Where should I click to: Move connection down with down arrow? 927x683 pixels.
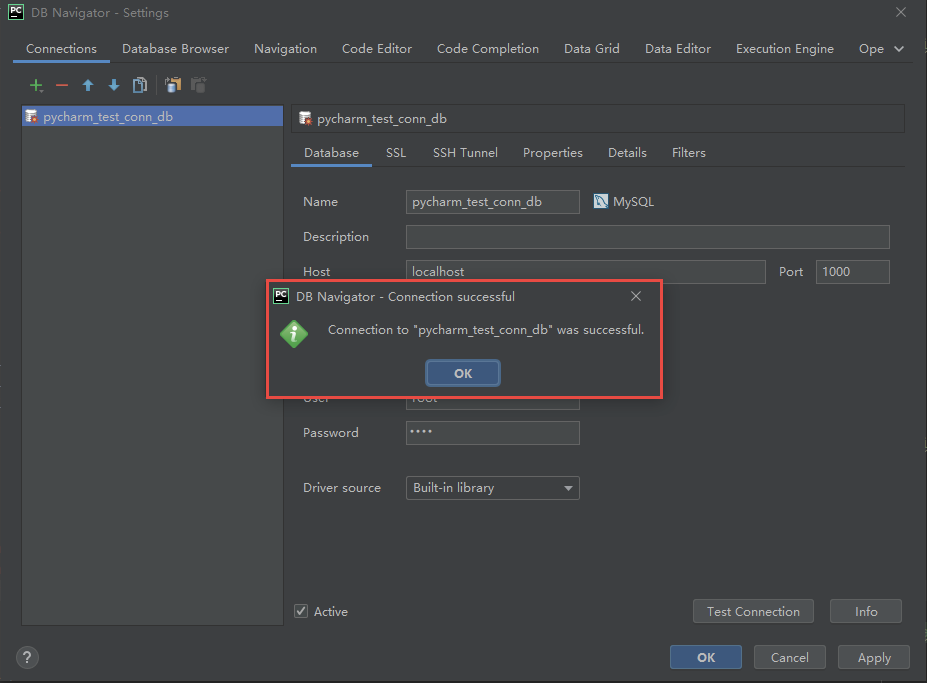(114, 85)
